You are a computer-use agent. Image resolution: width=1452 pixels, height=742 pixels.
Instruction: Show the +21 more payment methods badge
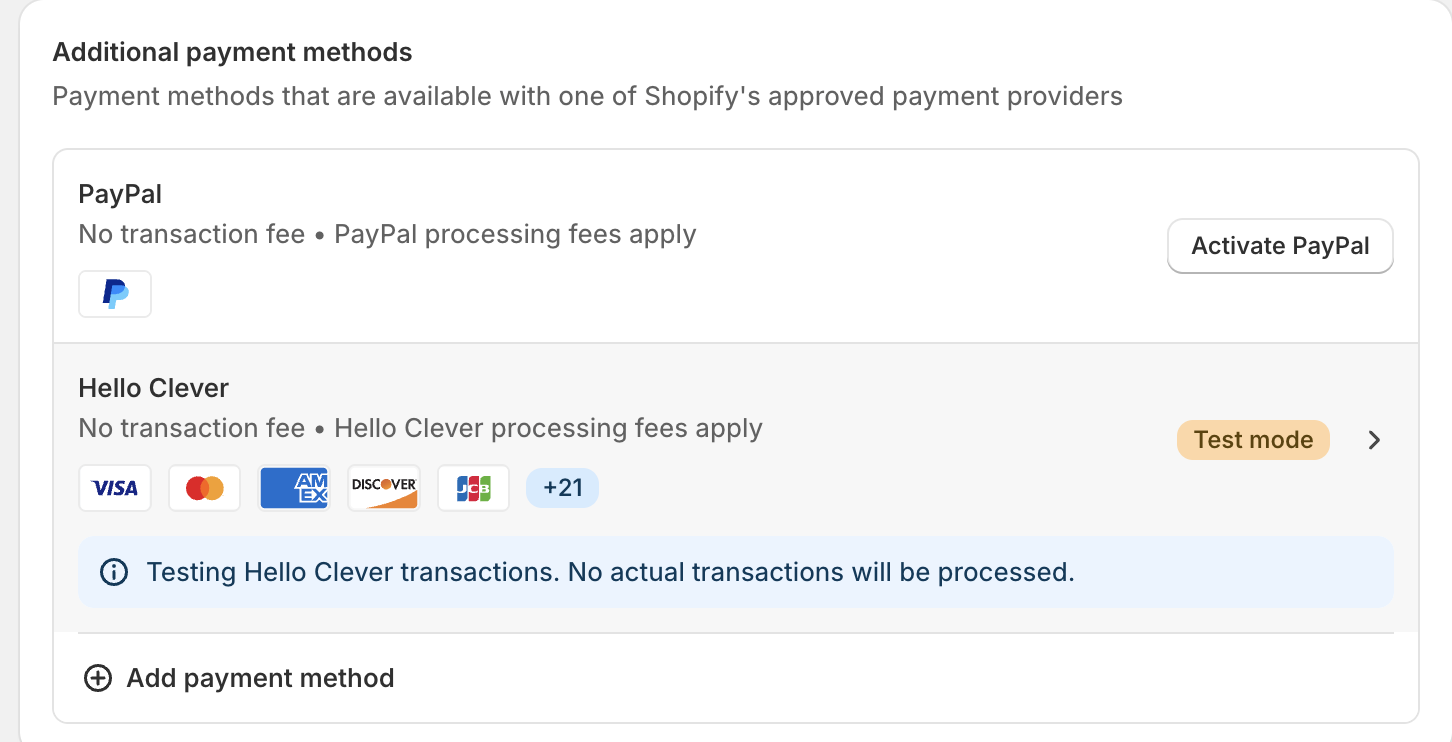point(562,488)
